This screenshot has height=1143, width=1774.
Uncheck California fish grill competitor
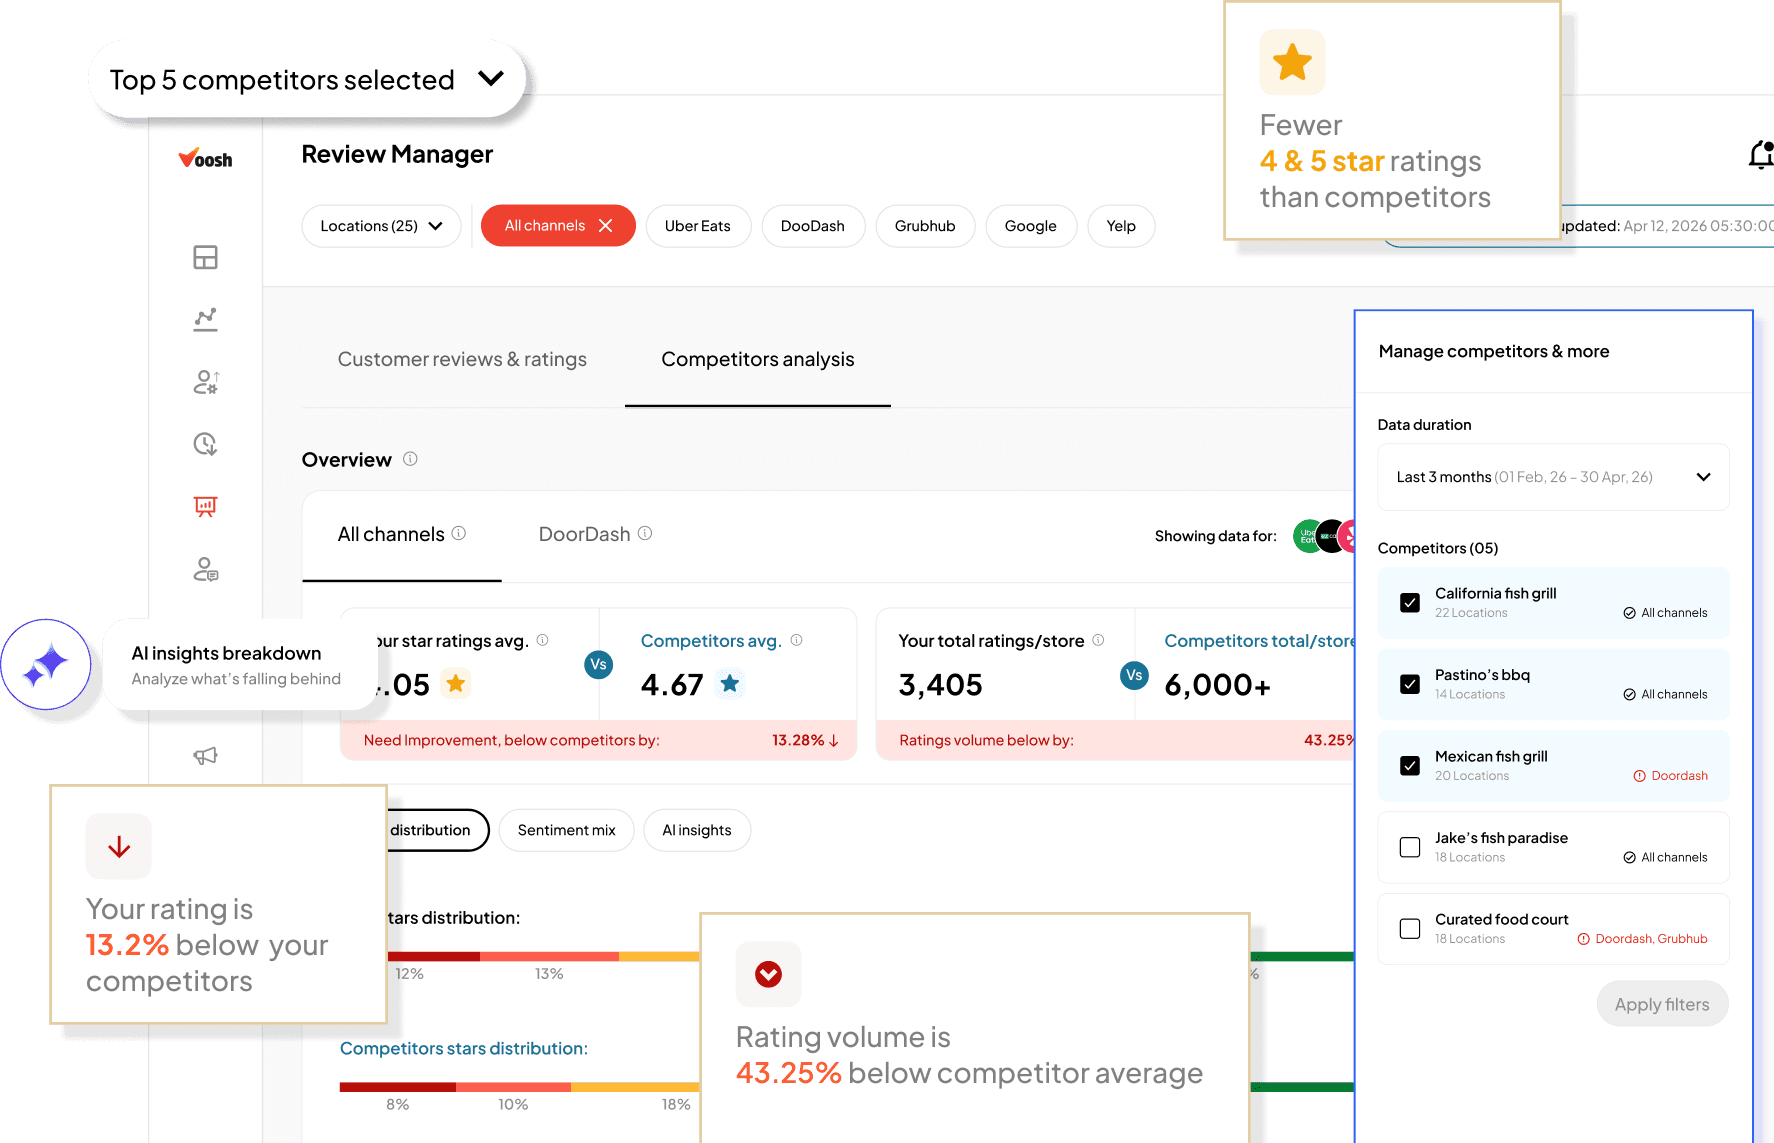[x=1410, y=603]
